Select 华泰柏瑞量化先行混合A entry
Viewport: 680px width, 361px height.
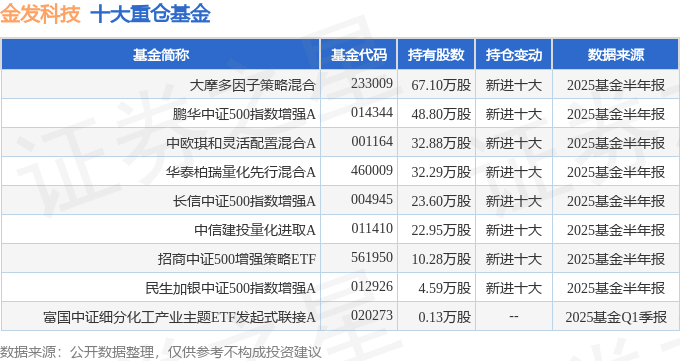[241, 172]
